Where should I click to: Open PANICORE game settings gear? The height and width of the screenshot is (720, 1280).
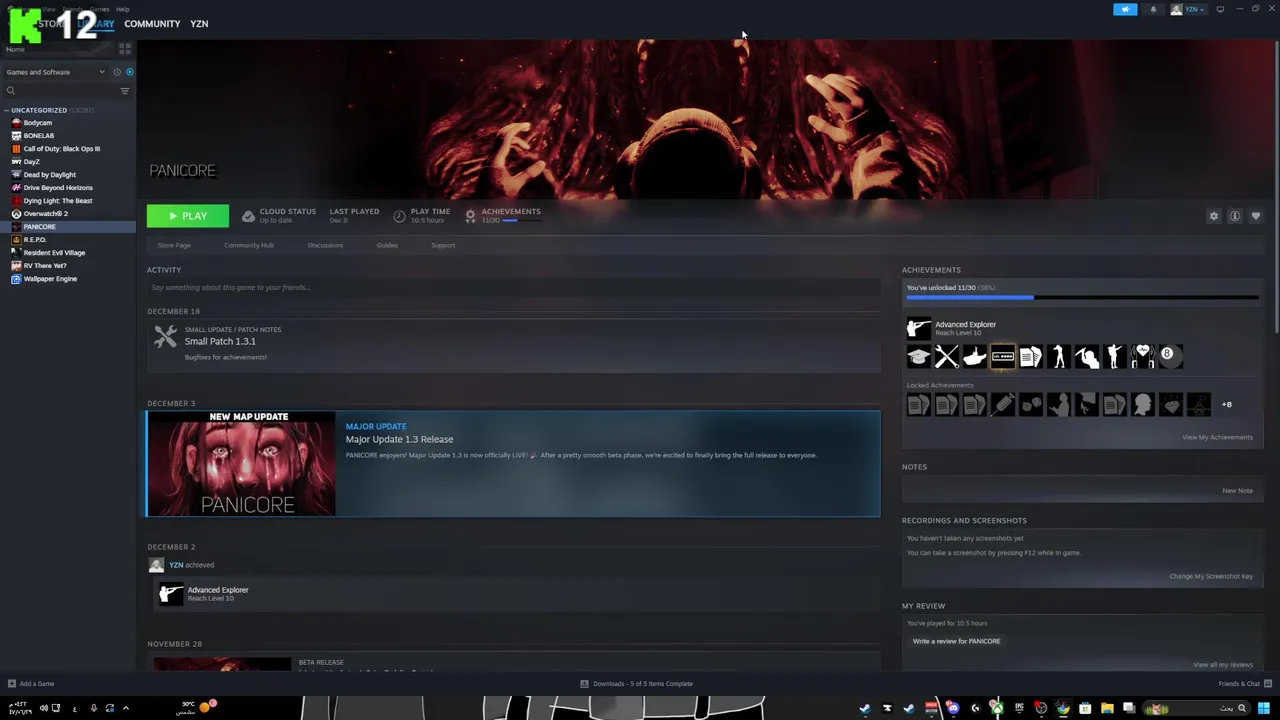pos(1214,216)
